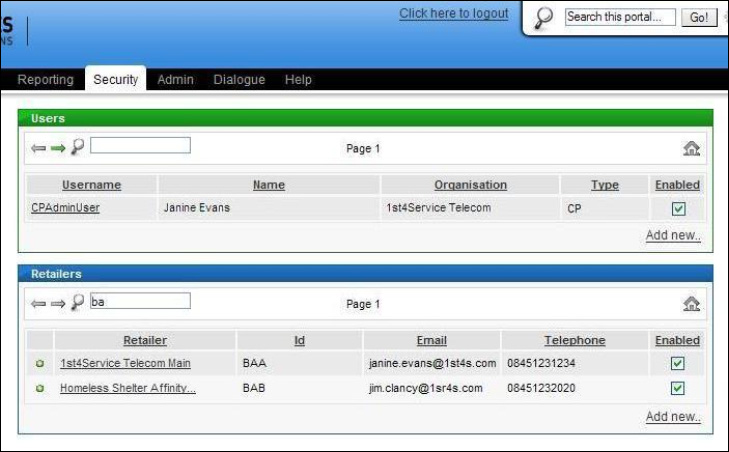
Task: Disable the Homeless Shelter Affinity retailer checkbox
Action: [x=678, y=388]
